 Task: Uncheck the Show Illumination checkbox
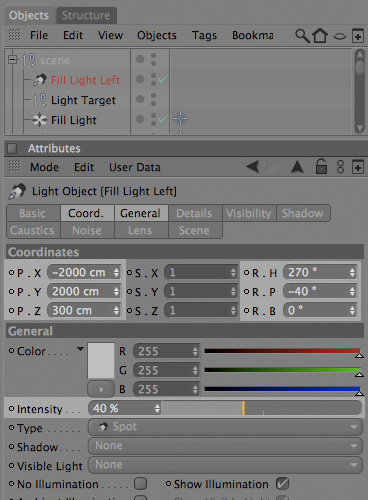282,483
